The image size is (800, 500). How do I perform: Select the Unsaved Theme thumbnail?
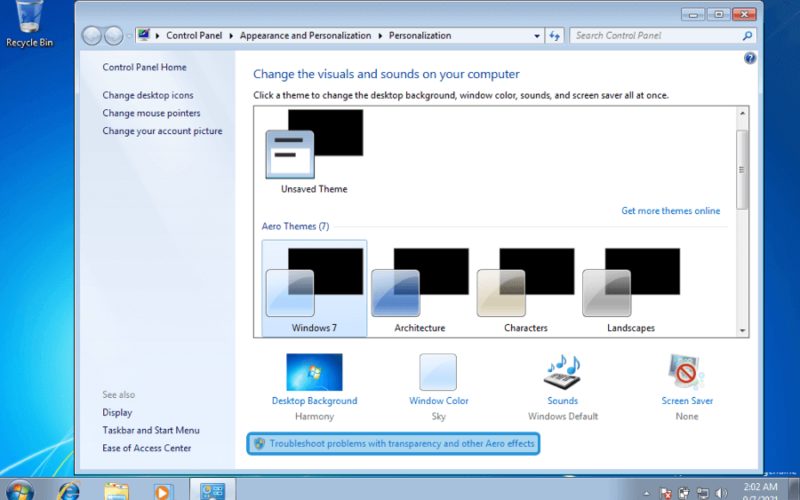point(314,151)
